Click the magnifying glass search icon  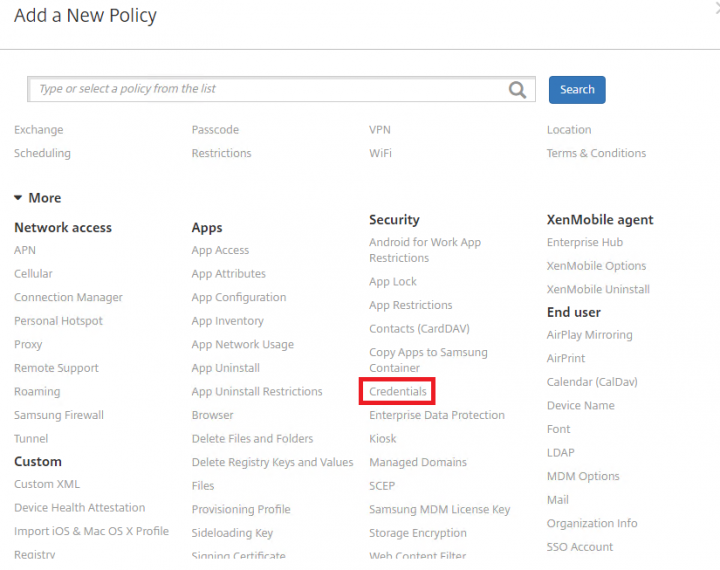517,90
